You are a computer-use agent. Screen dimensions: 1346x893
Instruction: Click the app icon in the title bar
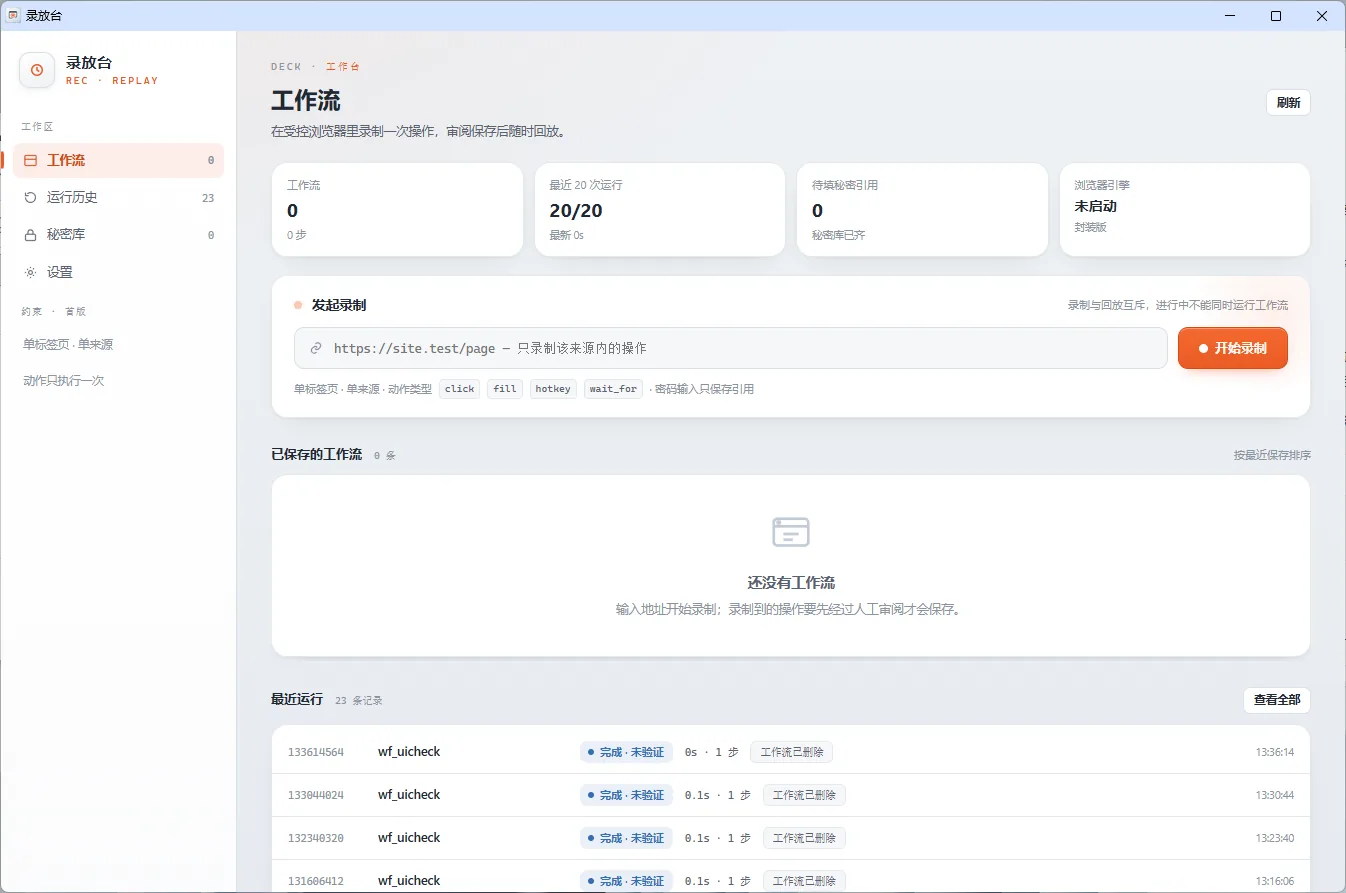(14, 15)
